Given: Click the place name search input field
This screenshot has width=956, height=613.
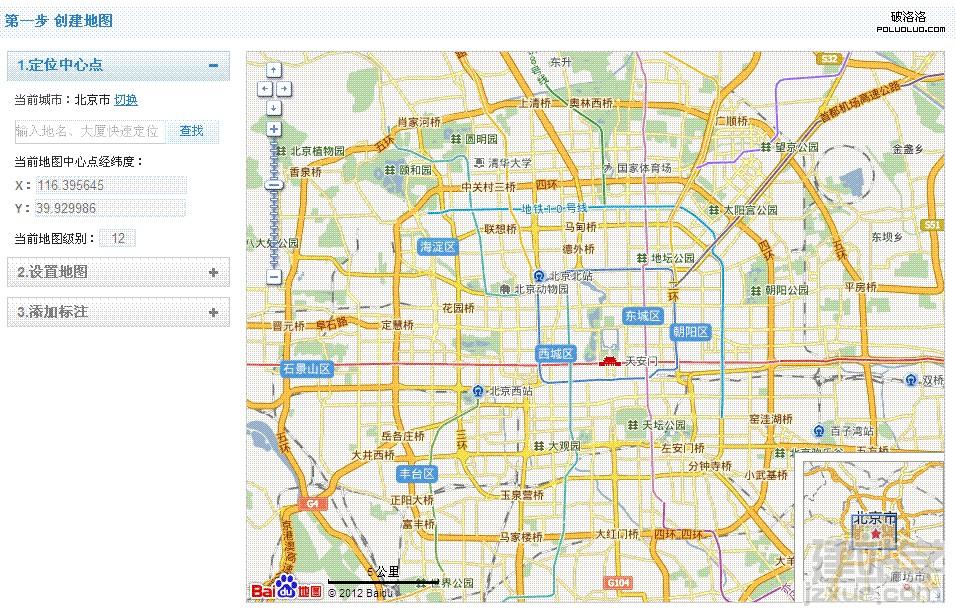Looking at the screenshot, I should click(x=89, y=131).
